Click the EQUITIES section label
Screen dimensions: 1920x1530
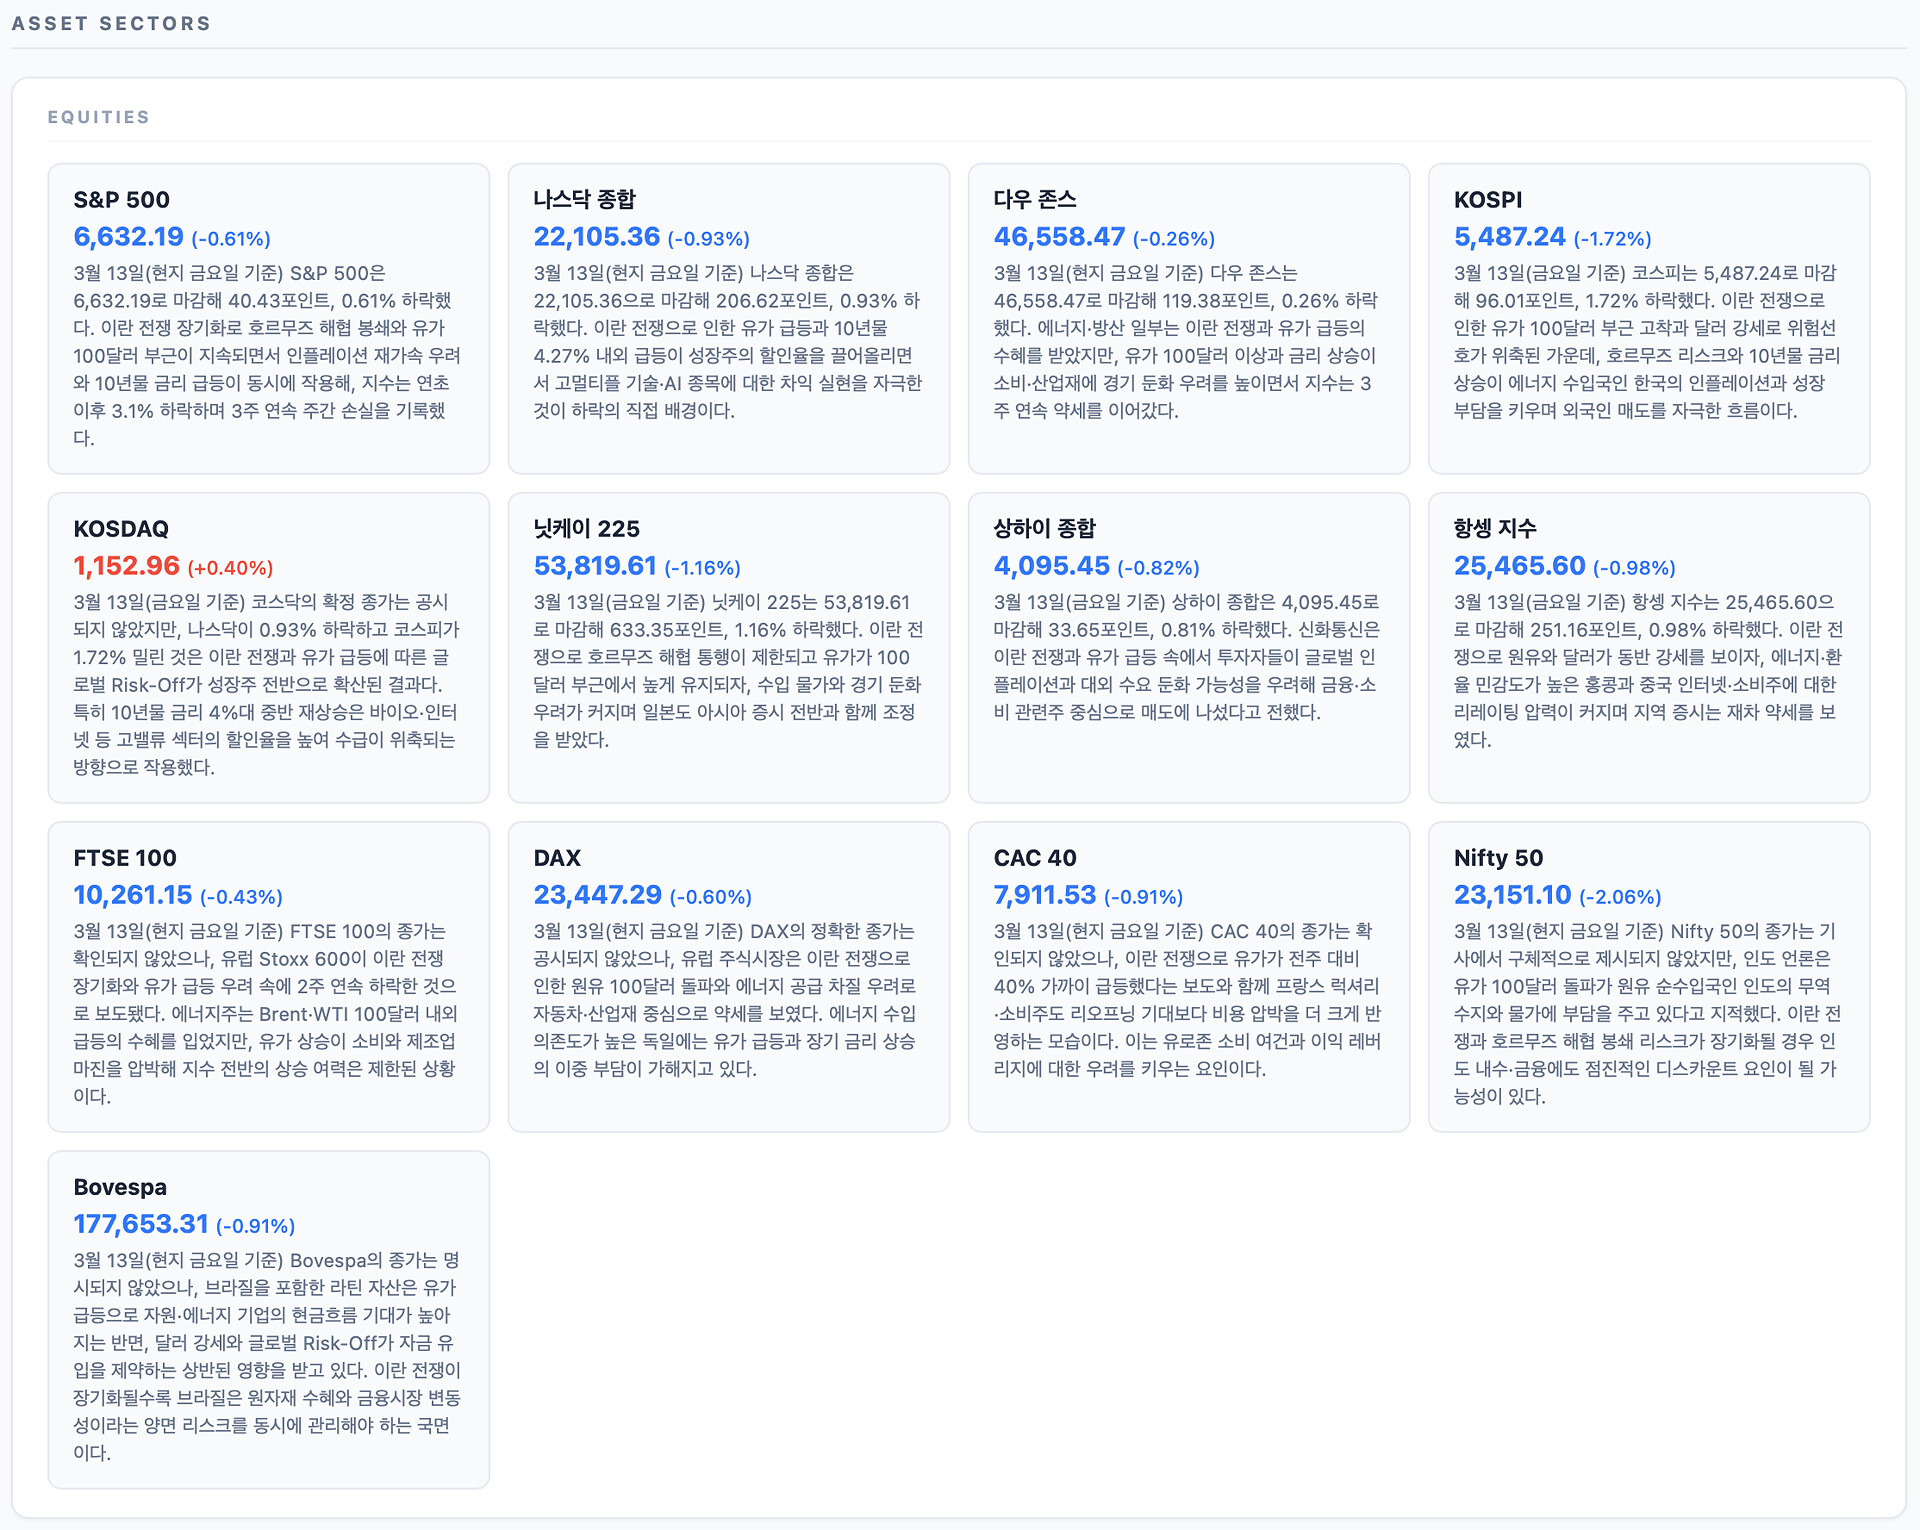(x=99, y=117)
